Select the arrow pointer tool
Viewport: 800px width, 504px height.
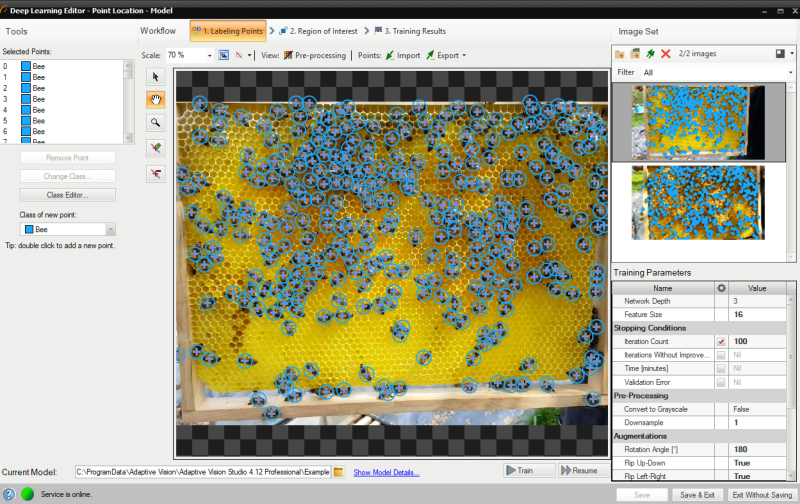[x=155, y=76]
